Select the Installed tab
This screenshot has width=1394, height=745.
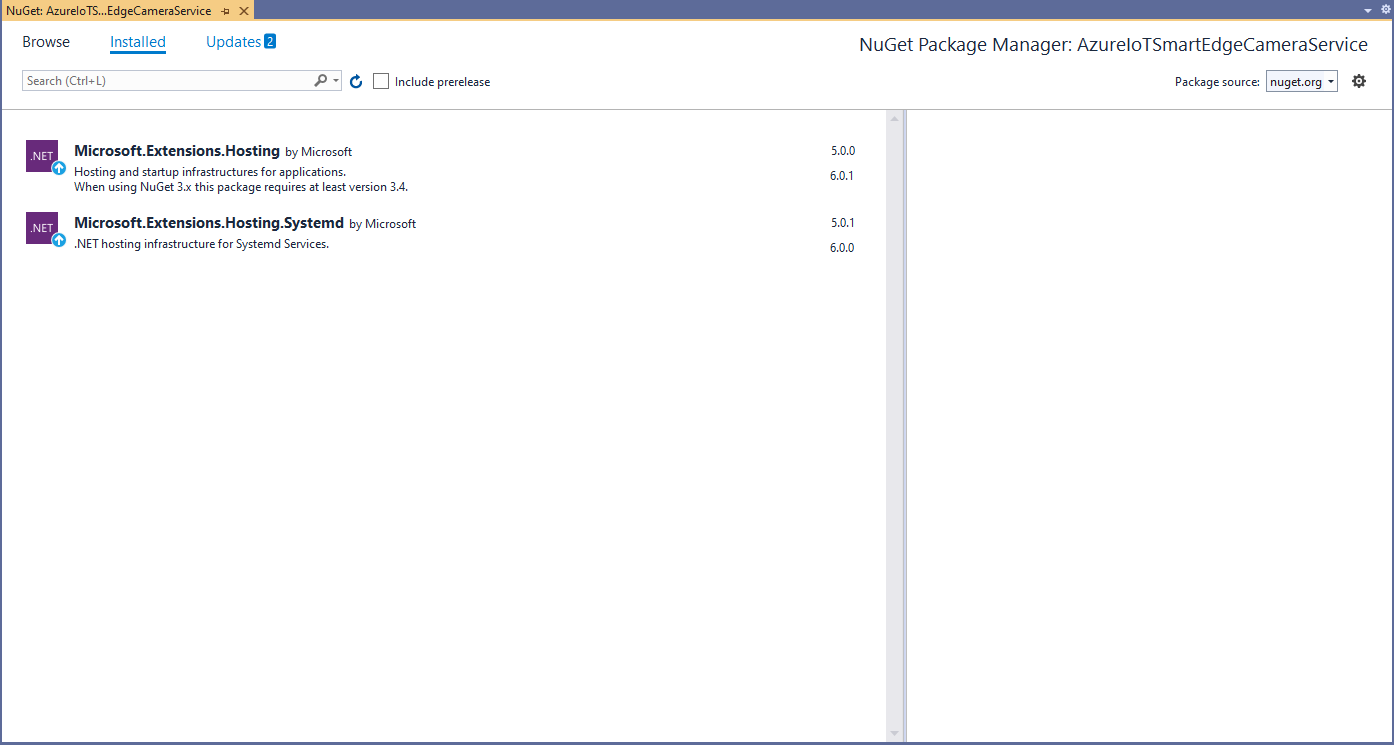(x=138, y=42)
